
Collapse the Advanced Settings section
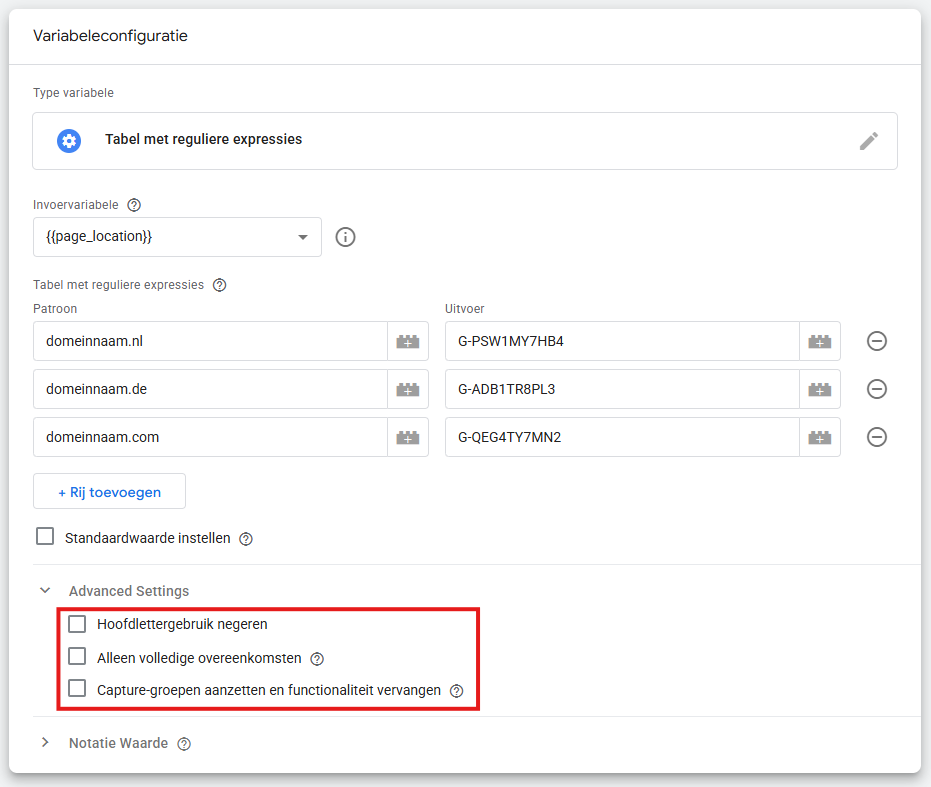[x=45, y=591]
